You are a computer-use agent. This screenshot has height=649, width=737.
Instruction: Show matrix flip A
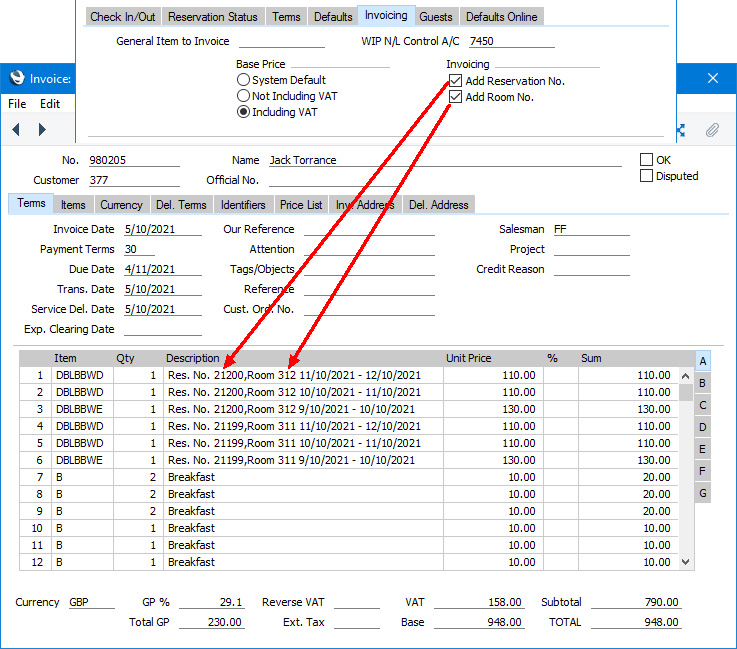(703, 361)
